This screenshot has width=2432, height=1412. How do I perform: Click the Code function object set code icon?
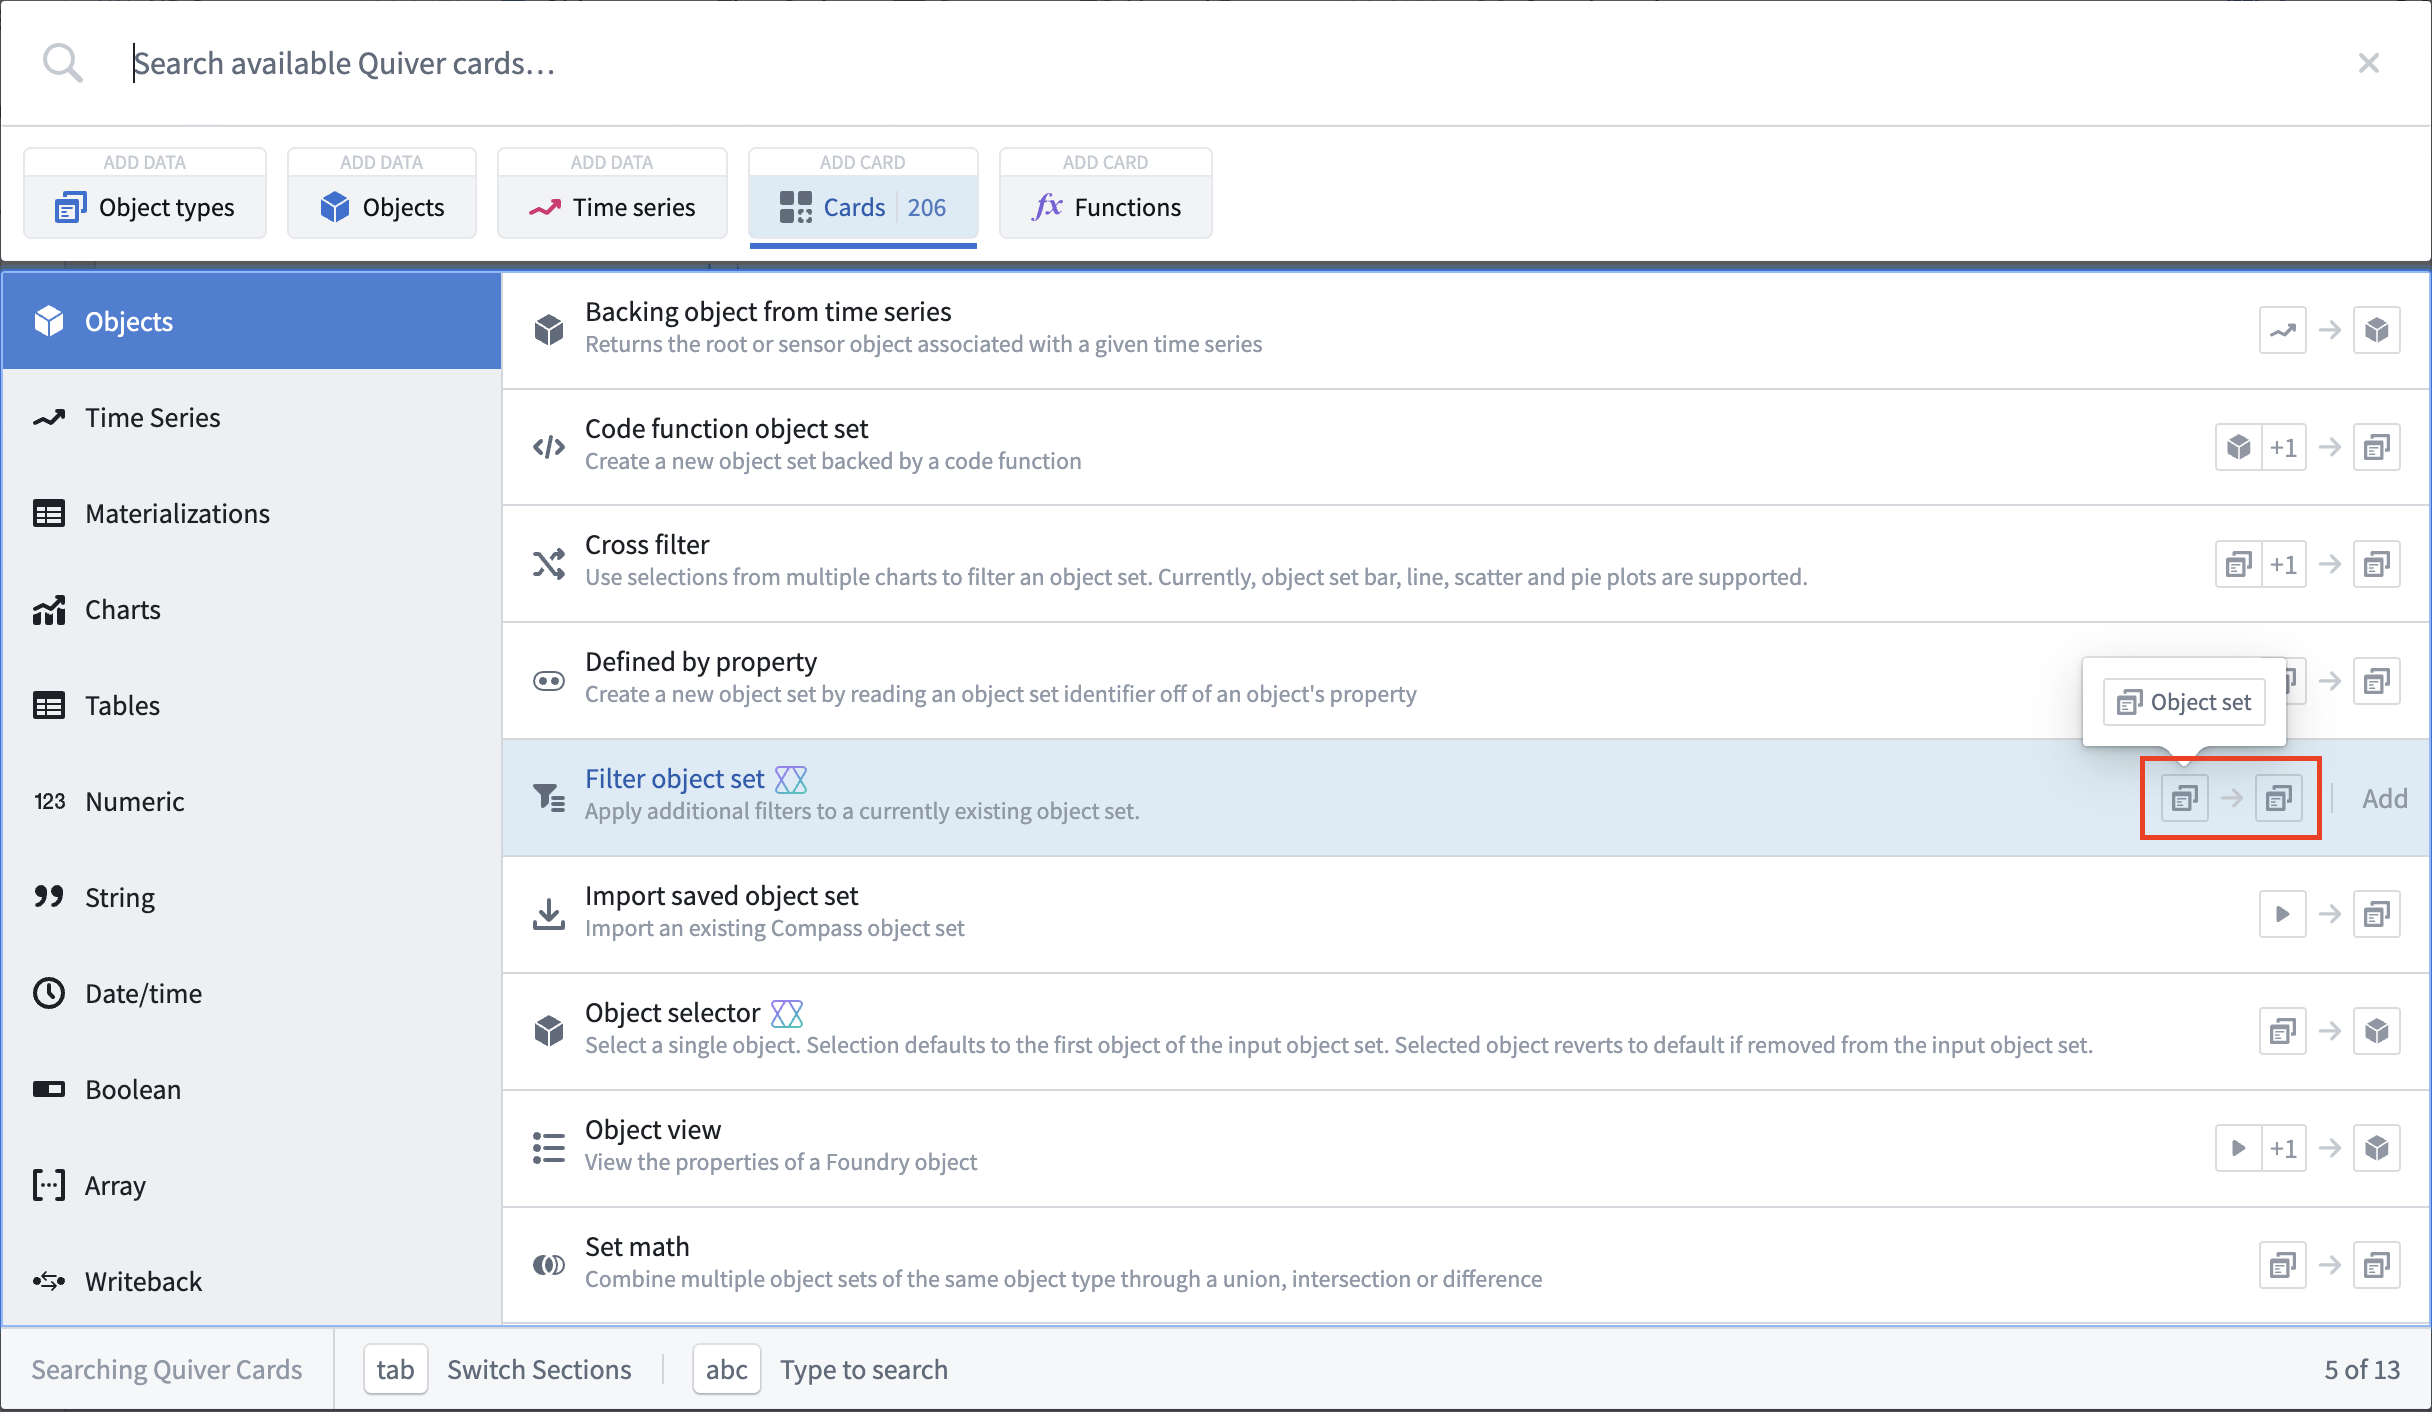[549, 446]
